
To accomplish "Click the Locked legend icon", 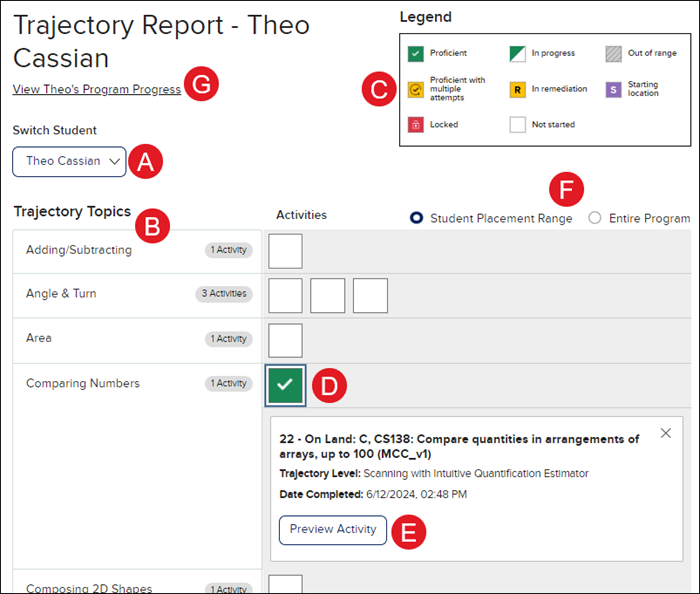I will tap(415, 125).
